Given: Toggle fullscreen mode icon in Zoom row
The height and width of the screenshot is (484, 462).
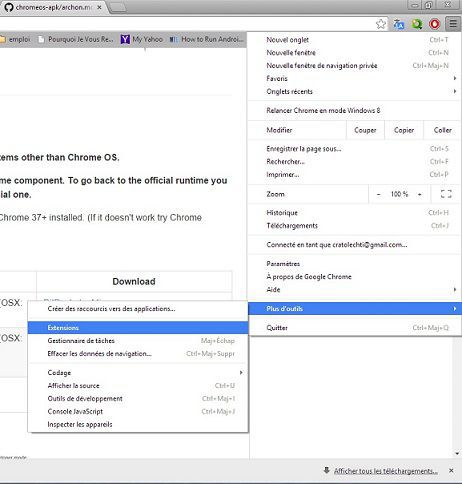Looking at the screenshot, I should 446,194.
